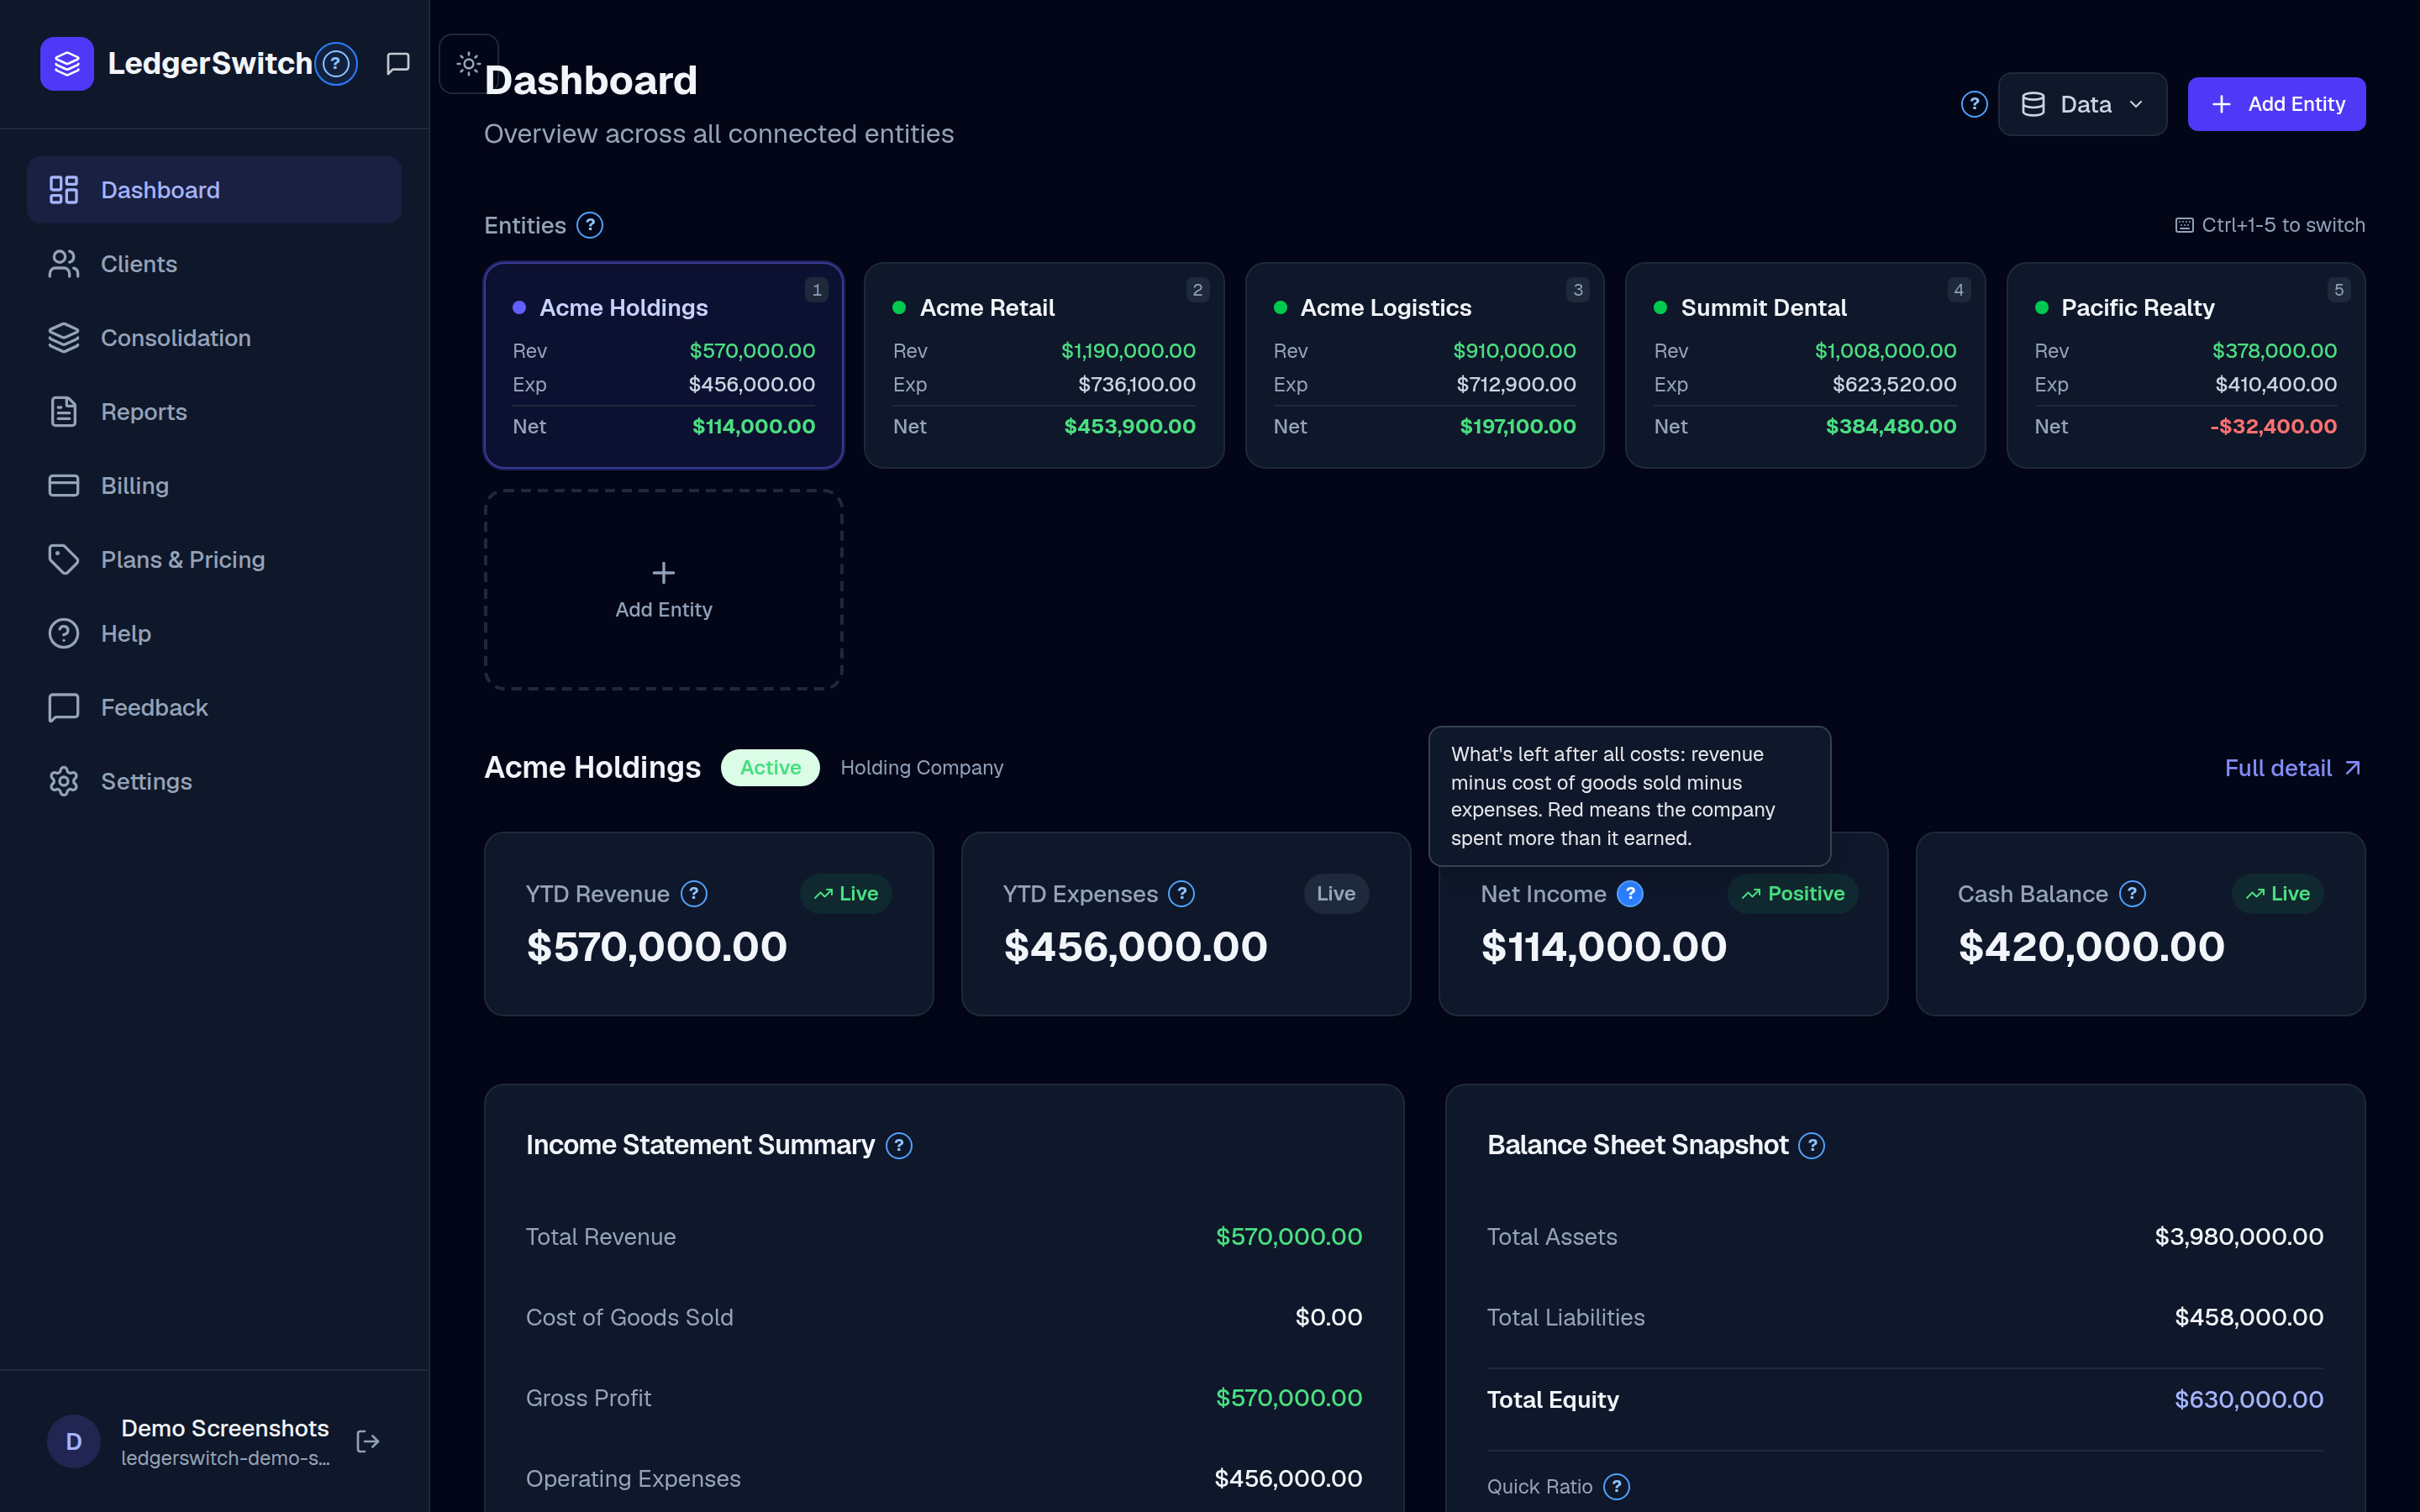Click Operating Expenses value $456,000.00
Viewport: 2420px width, 1512px height.
coord(1288,1479)
